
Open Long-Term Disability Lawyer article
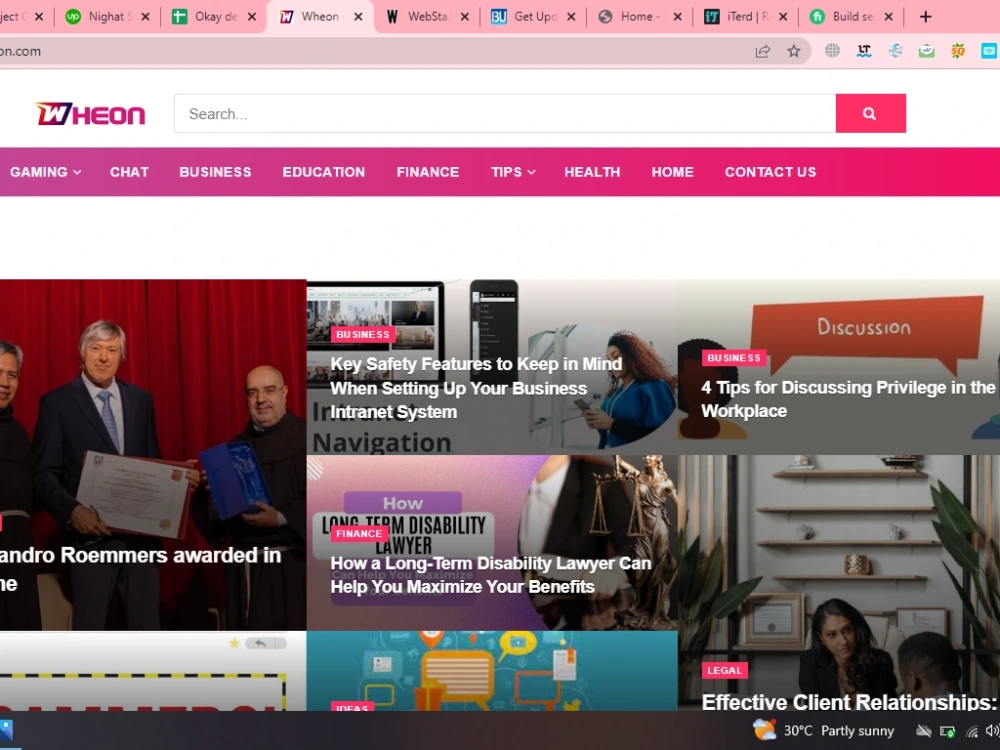pyautogui.click(x=490, y=575)
